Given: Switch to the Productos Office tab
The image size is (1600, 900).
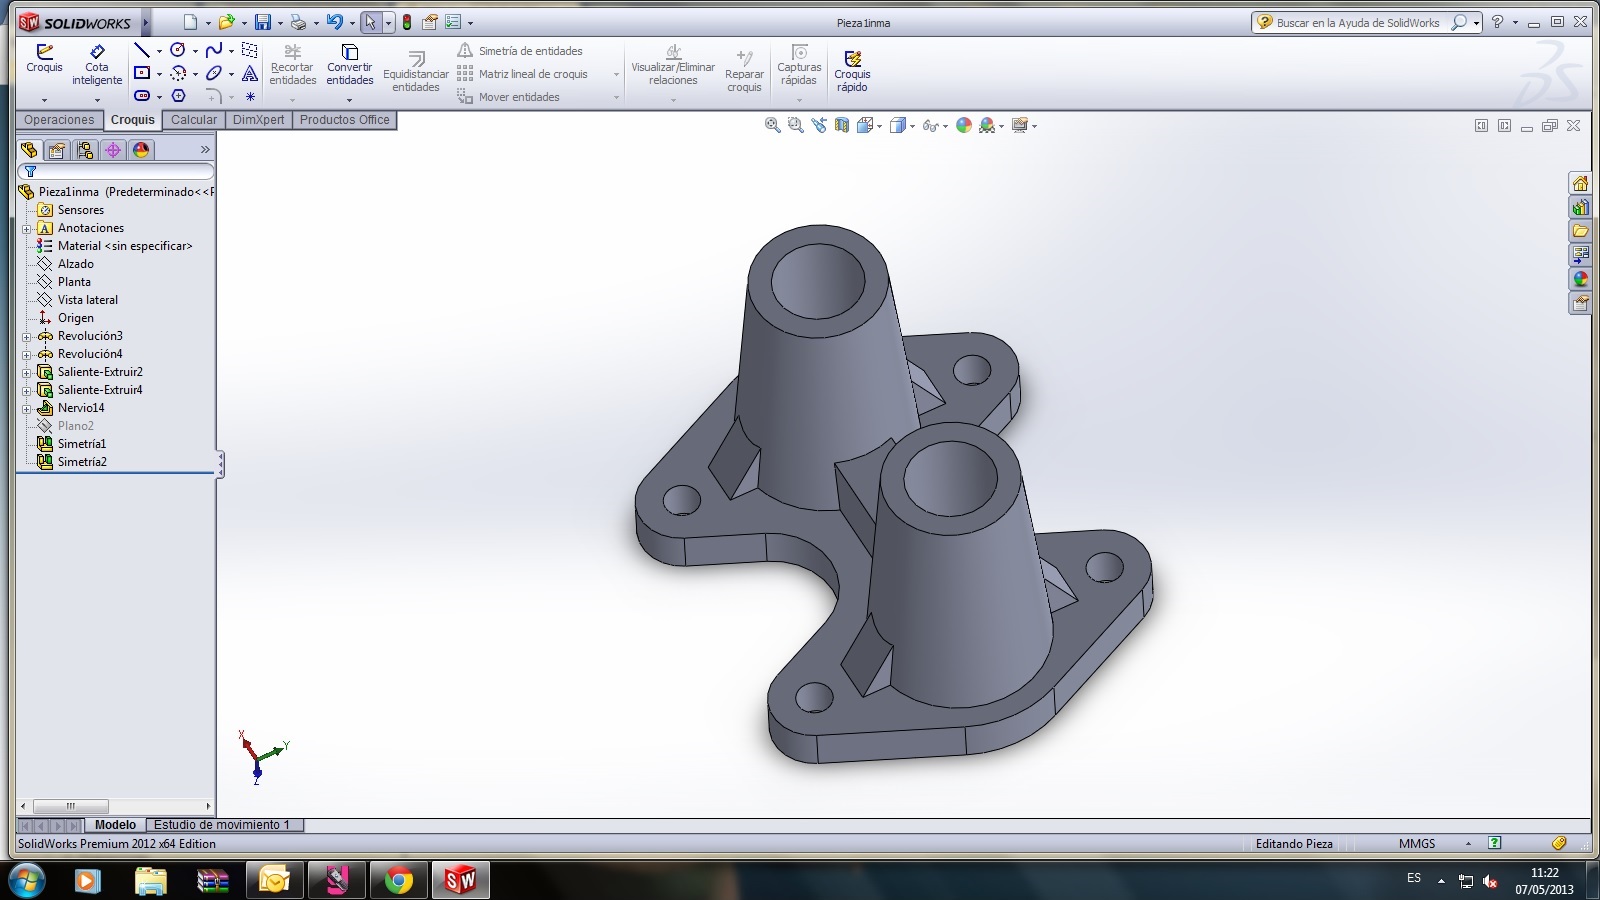Looking at the screenshot, I should [345, 120].
